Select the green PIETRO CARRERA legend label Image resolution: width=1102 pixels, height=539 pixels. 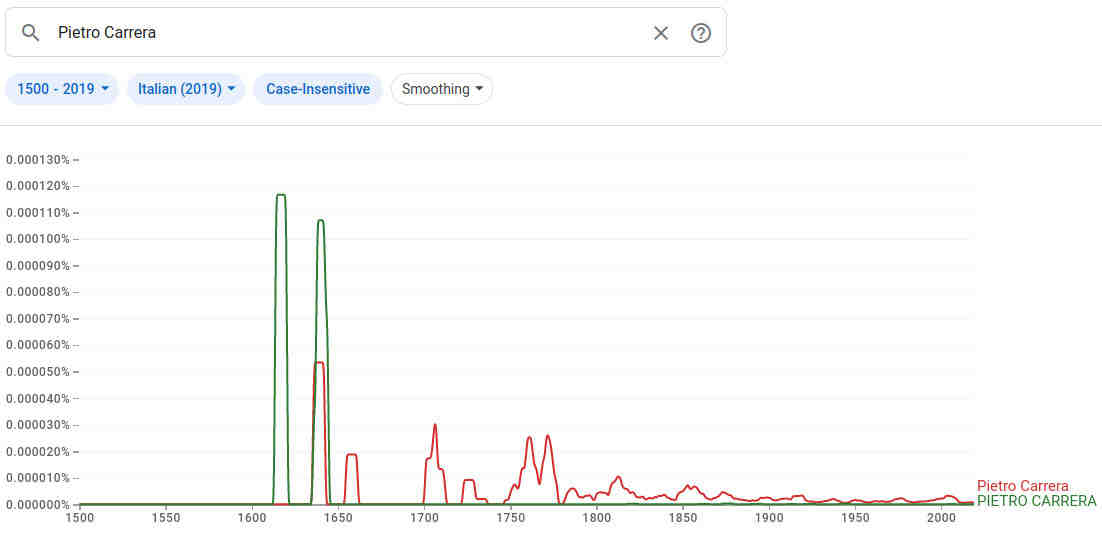tap(1036, 501)
